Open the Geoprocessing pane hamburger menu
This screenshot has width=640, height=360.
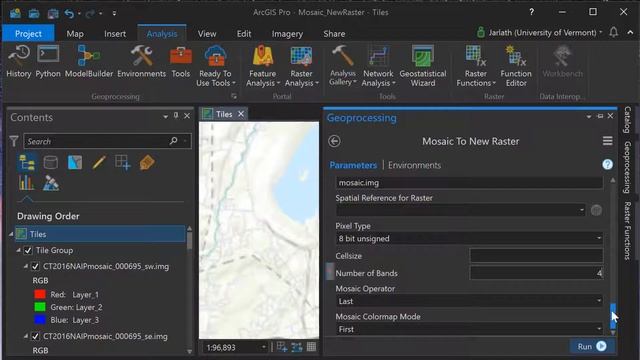point(607,141)
